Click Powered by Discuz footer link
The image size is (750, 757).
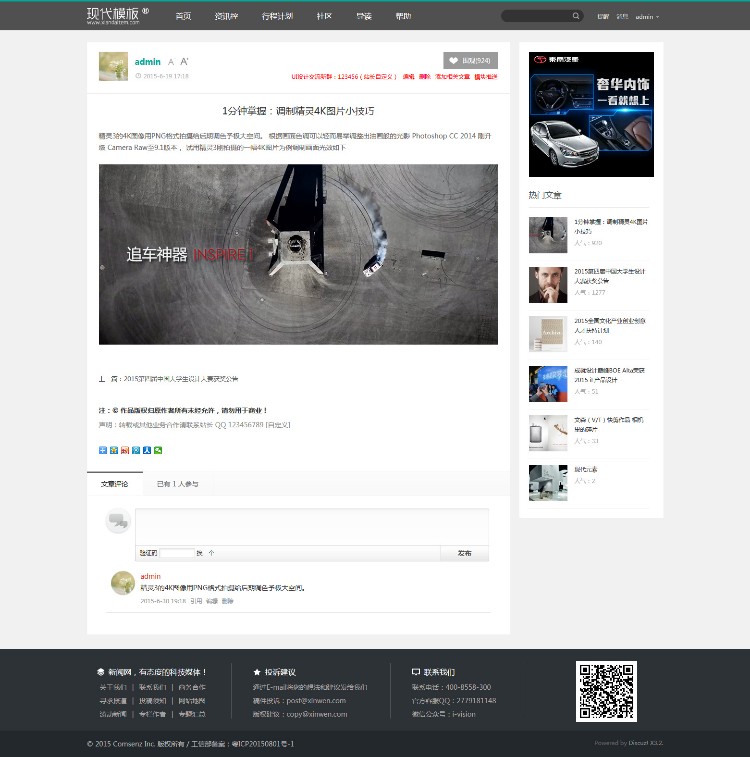point(628,743)
